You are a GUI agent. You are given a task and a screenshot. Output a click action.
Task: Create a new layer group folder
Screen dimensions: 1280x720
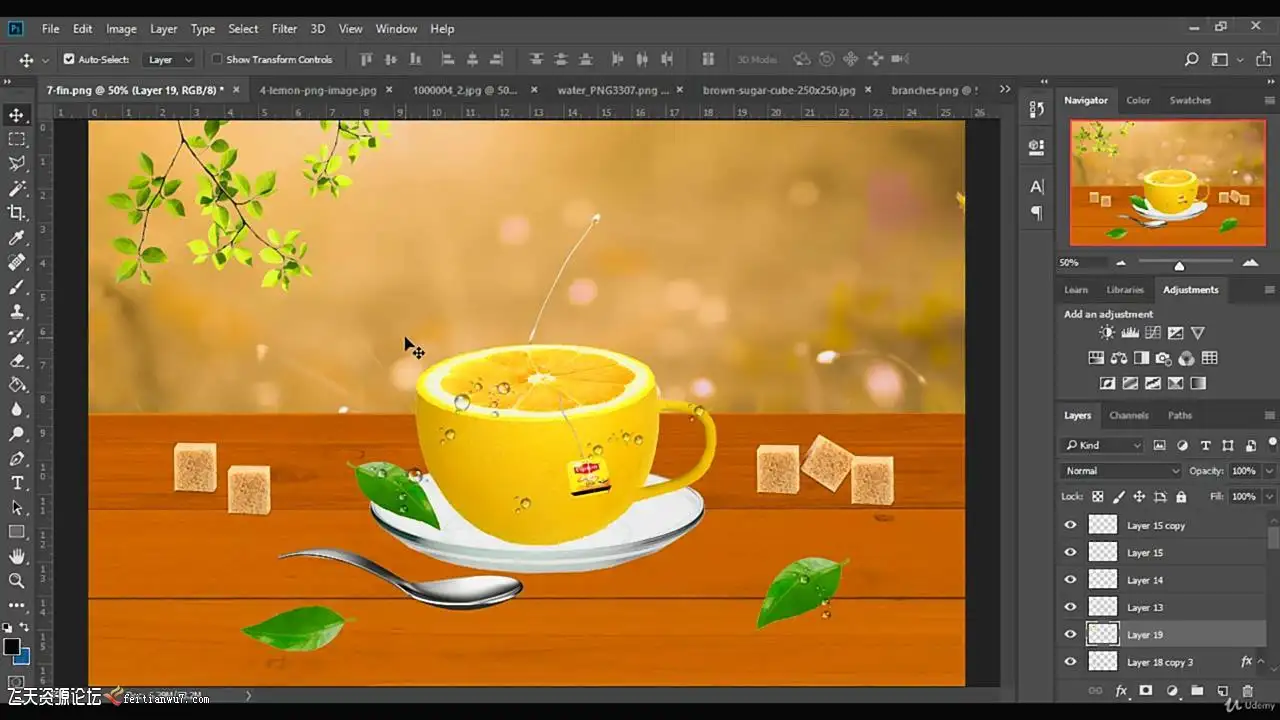pos(1196,691)
